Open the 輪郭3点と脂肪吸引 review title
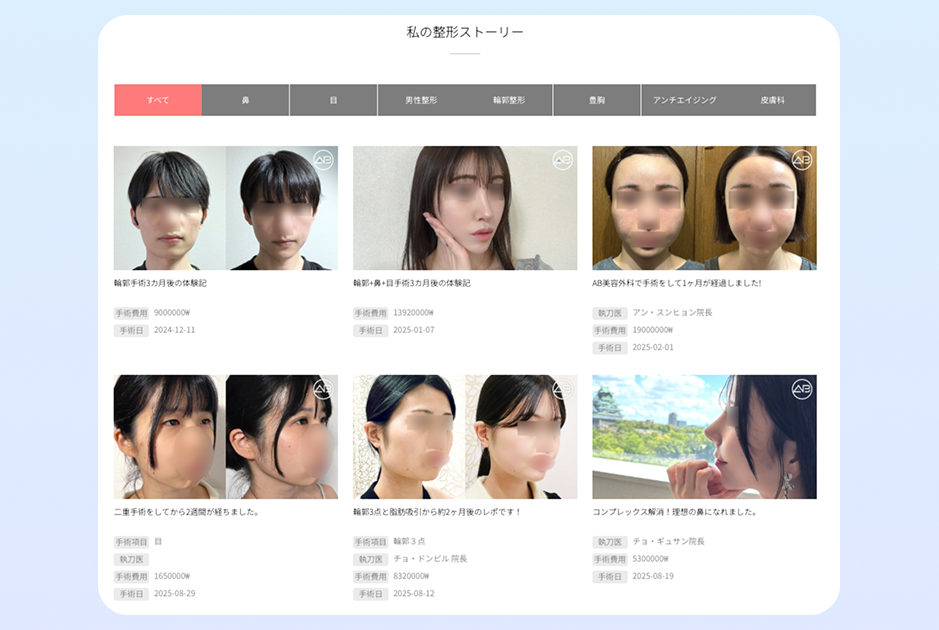 [x=437, y=512]
